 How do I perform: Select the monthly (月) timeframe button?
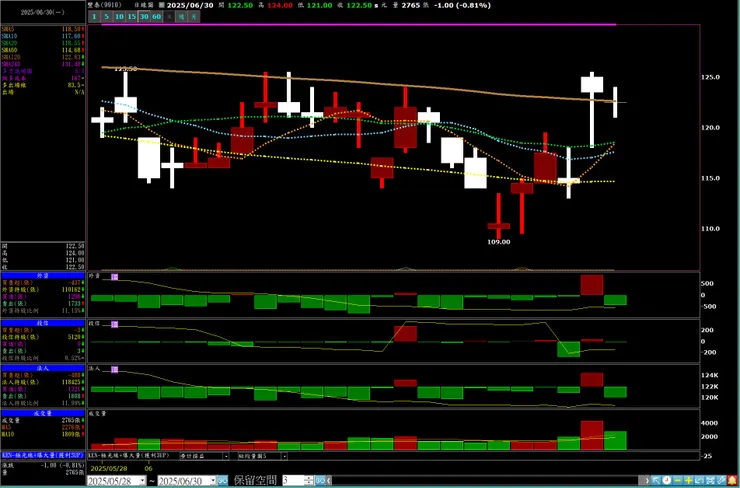[194, 17]
